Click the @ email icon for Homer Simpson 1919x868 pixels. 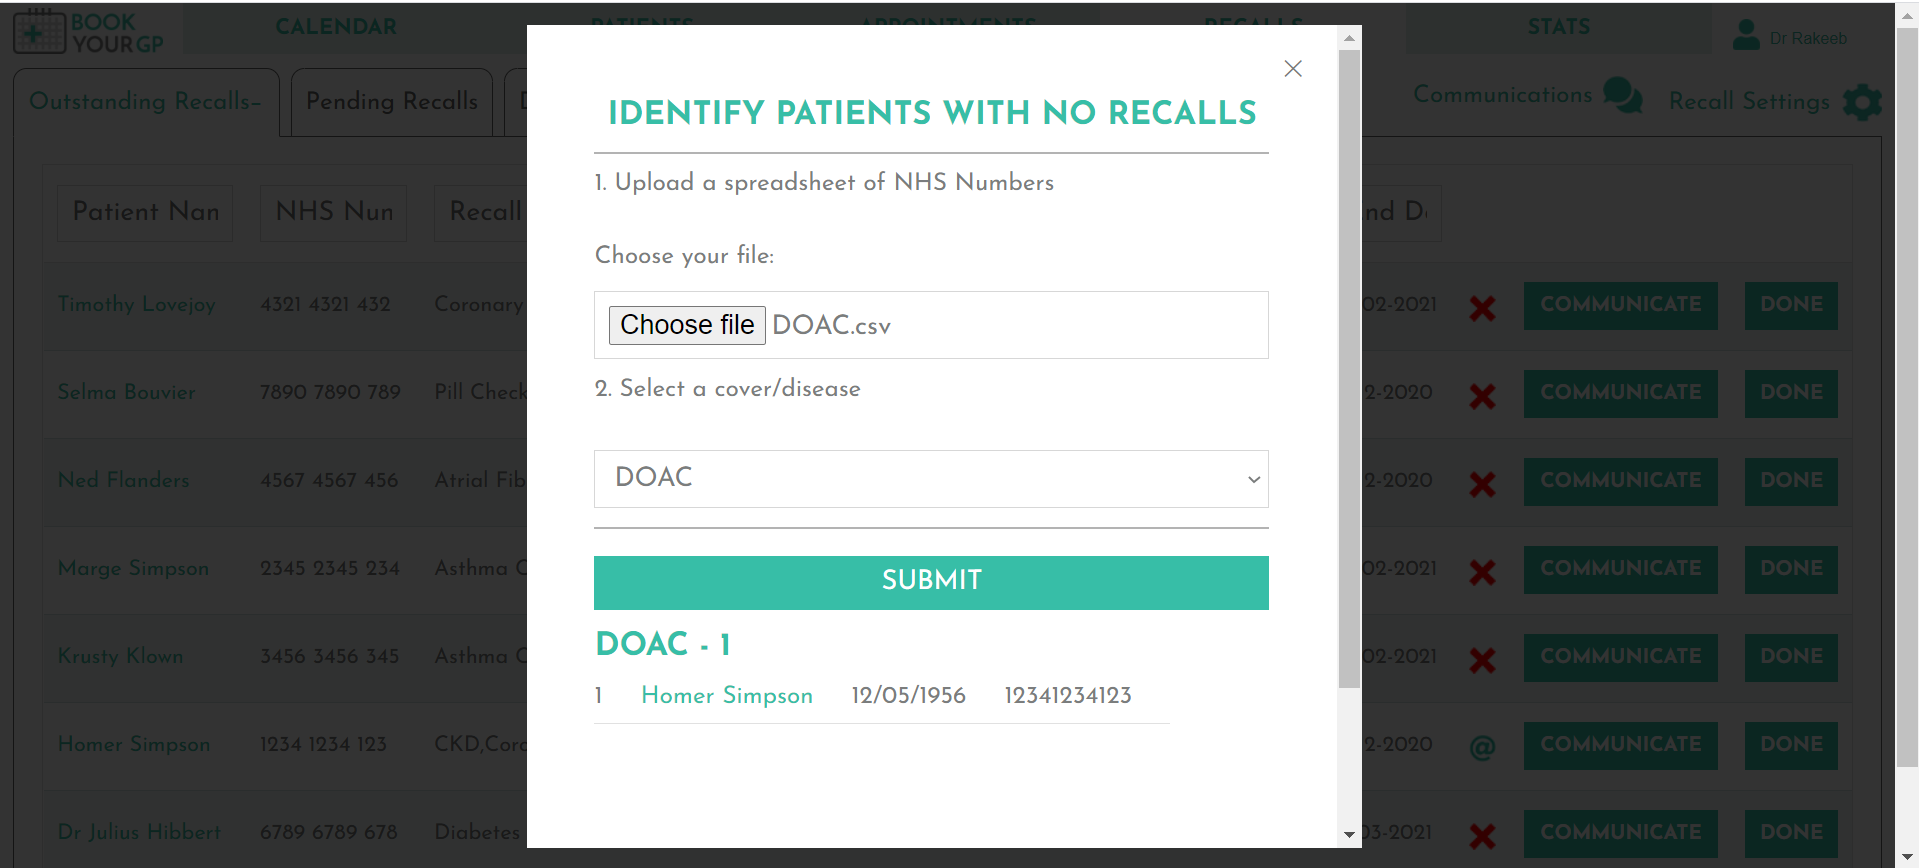(x=1482, y=747)
